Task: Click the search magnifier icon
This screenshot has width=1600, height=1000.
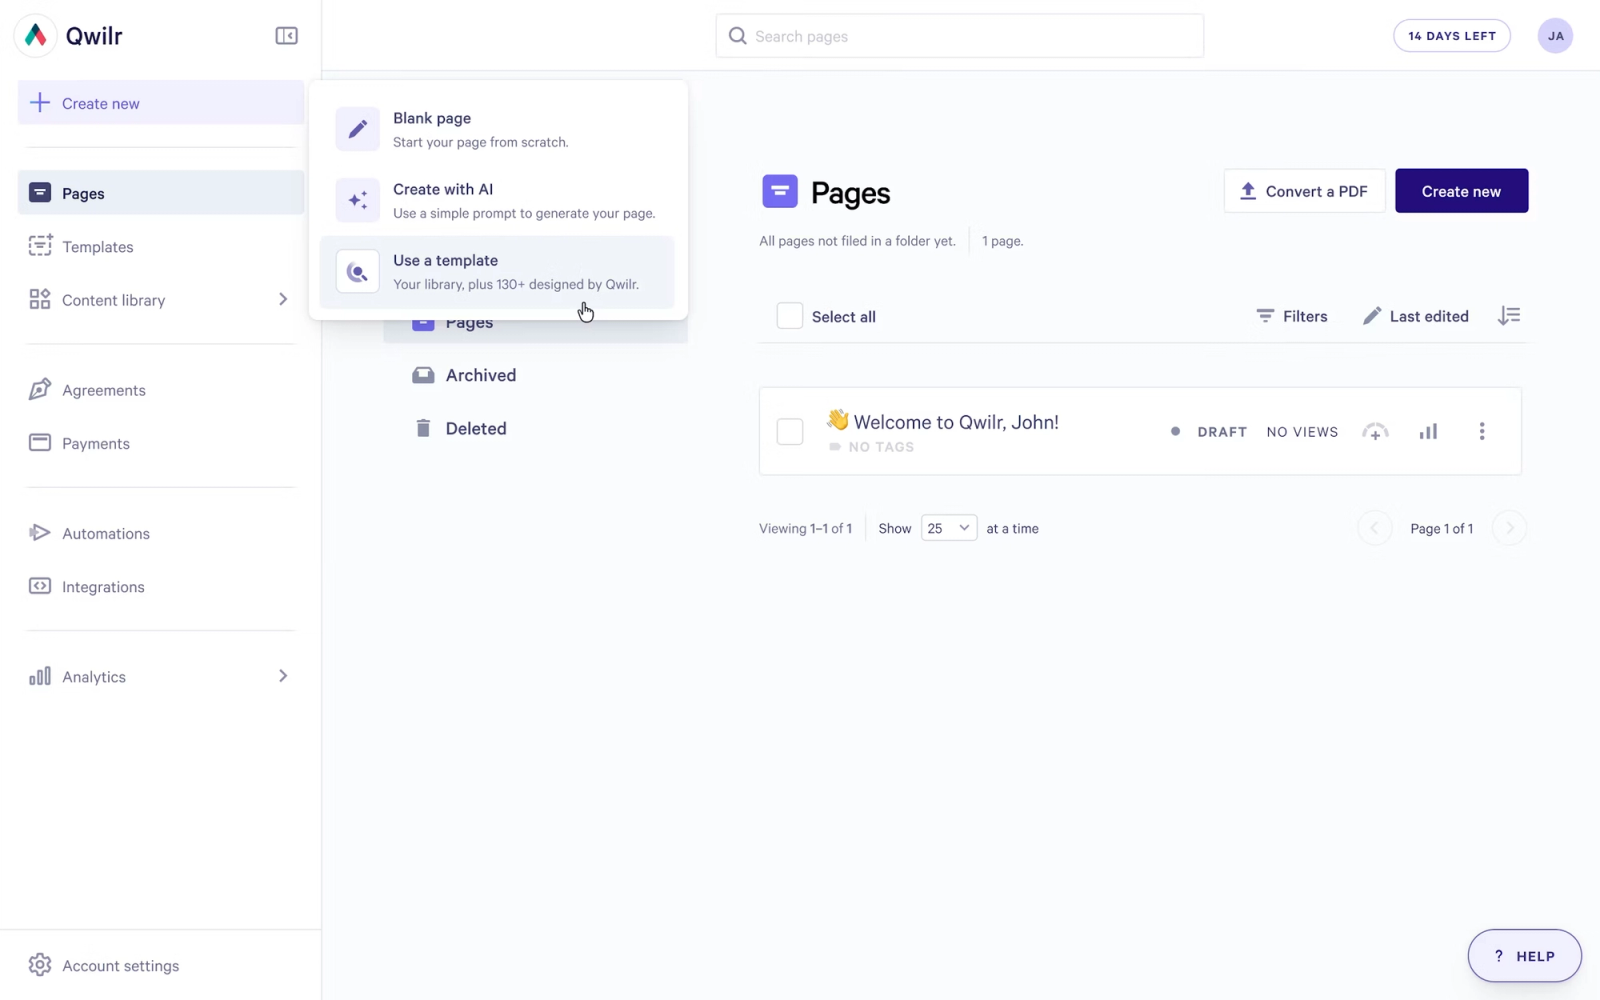Action: (x=738, y=36)
